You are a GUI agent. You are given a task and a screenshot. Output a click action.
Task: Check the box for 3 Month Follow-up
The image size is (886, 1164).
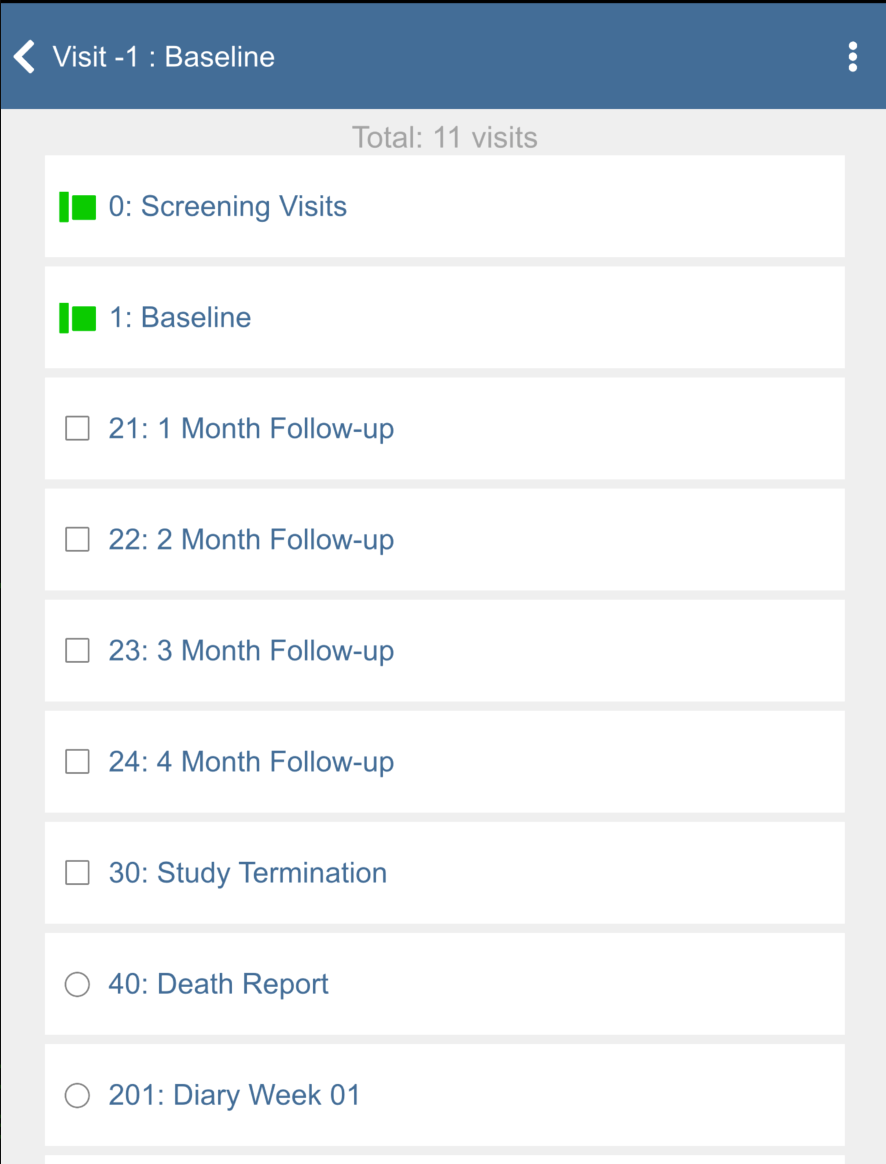point(77,651)
